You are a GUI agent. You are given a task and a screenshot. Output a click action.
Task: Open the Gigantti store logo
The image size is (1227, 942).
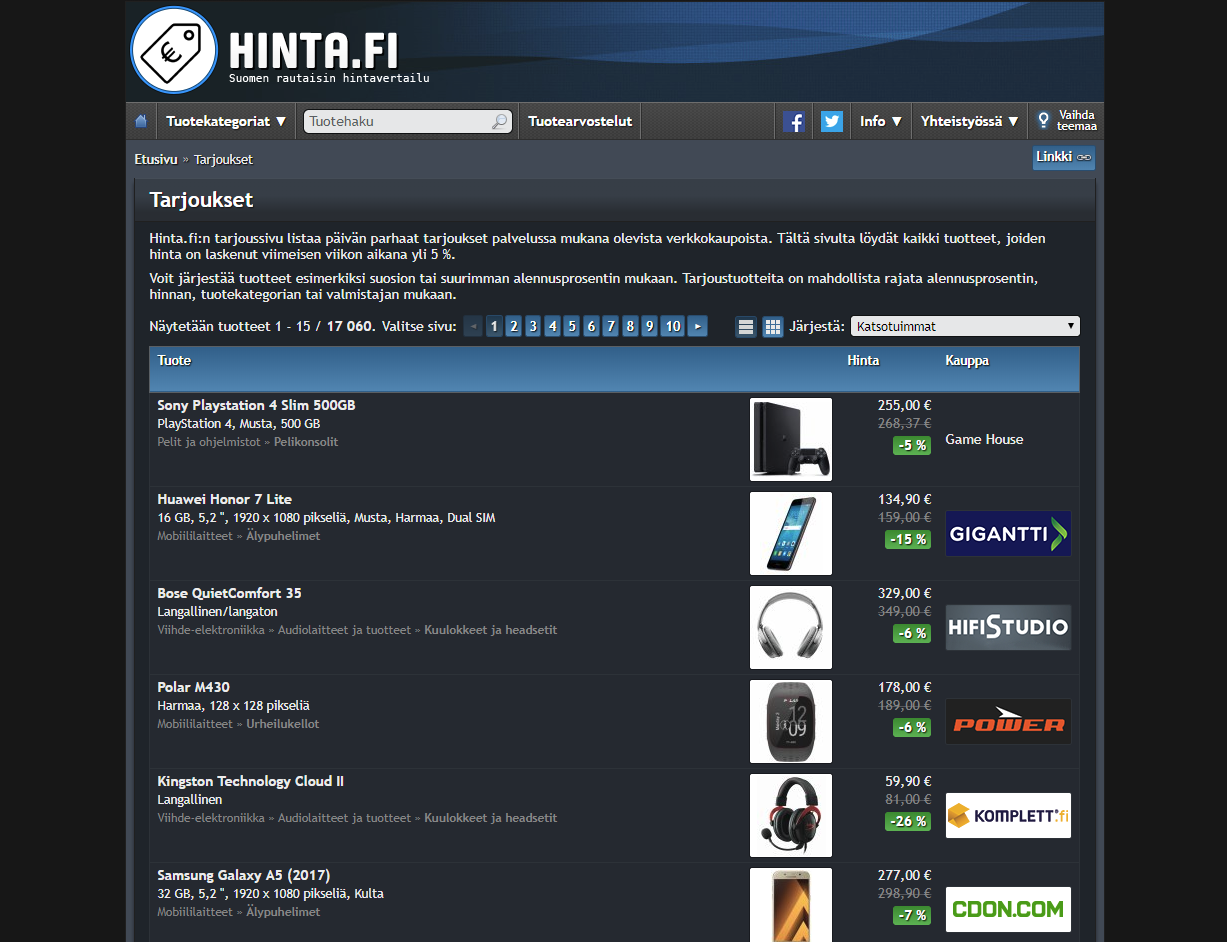click(1008, 534)
